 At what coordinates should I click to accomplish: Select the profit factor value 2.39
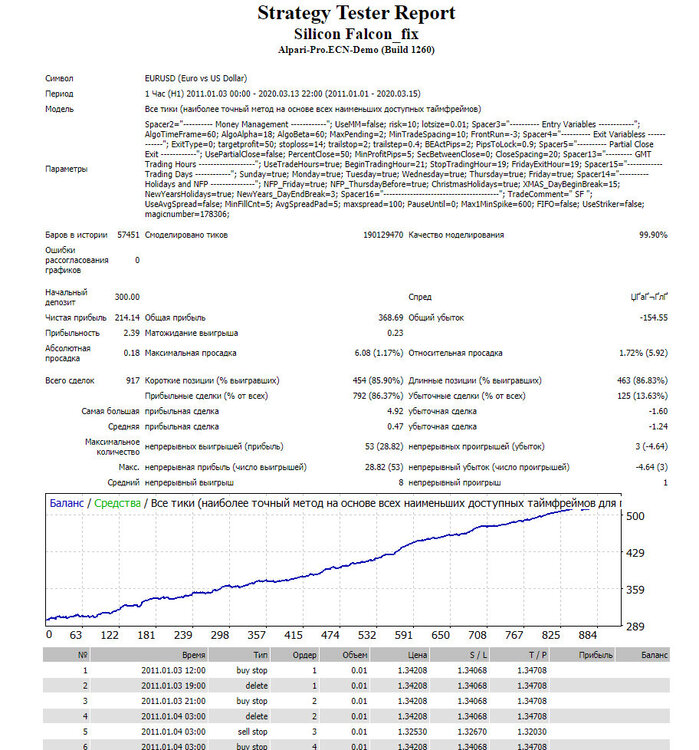tap(132, 333)
